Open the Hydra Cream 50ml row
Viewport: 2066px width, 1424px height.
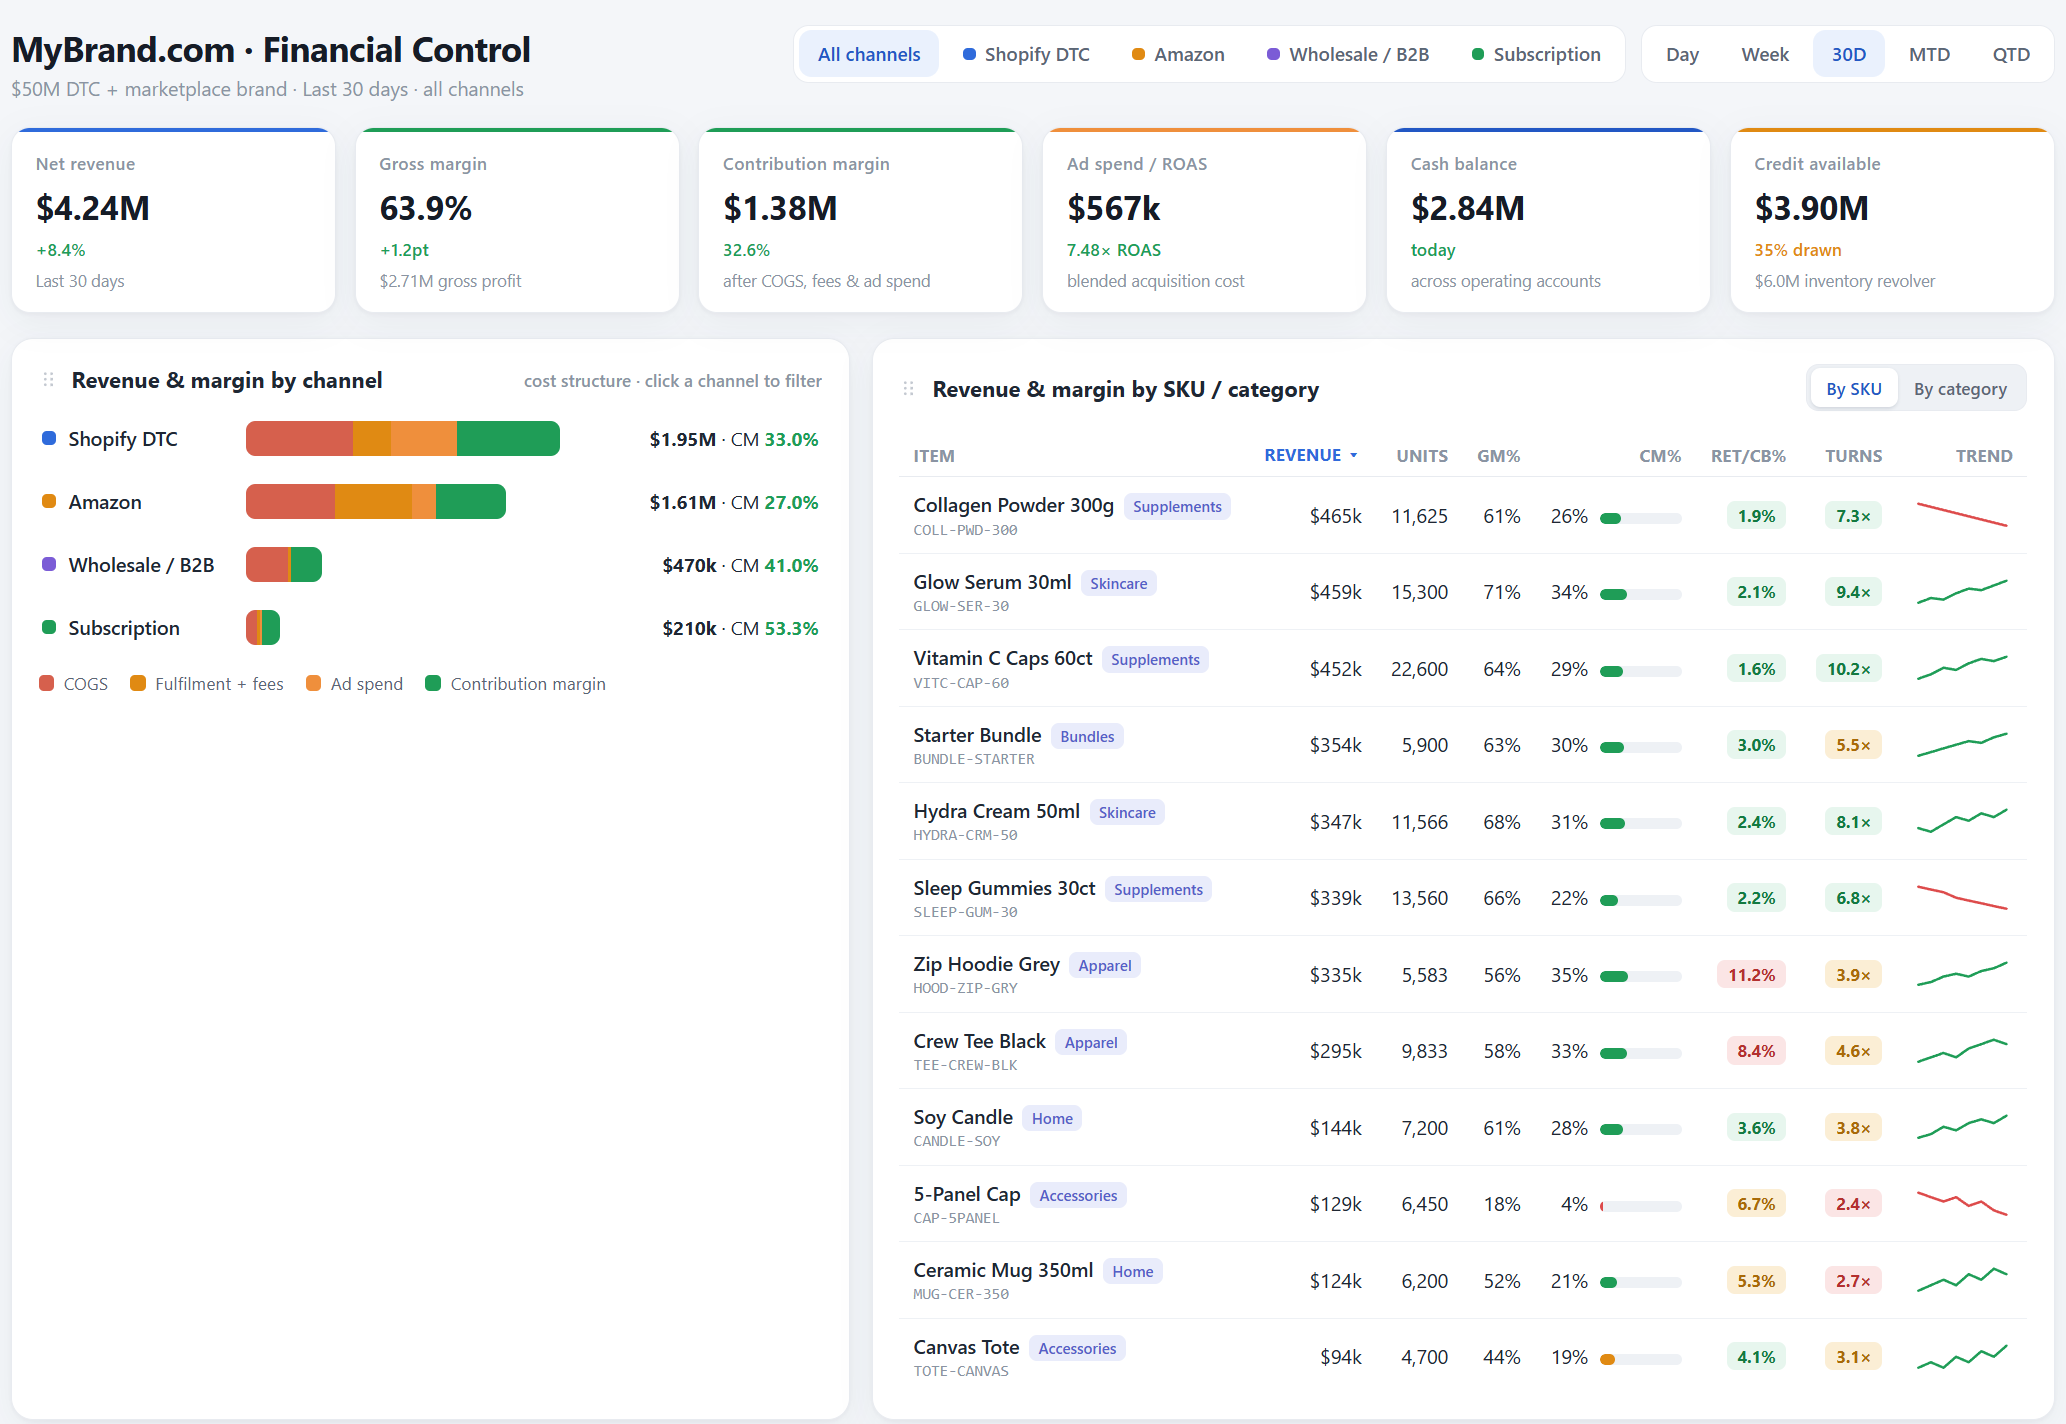pyautogui.click(x=1464, y=822)
